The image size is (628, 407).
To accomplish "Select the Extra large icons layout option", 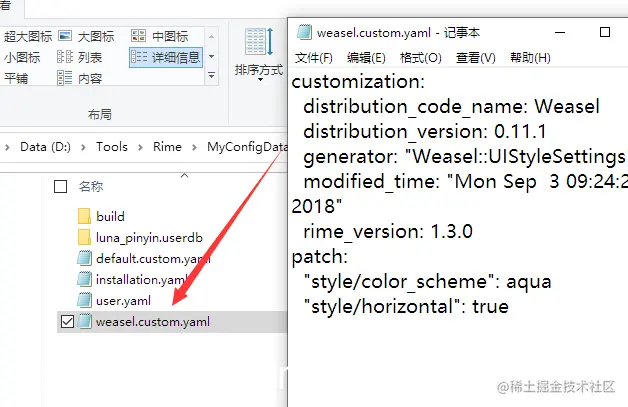I will pos(28,36).
